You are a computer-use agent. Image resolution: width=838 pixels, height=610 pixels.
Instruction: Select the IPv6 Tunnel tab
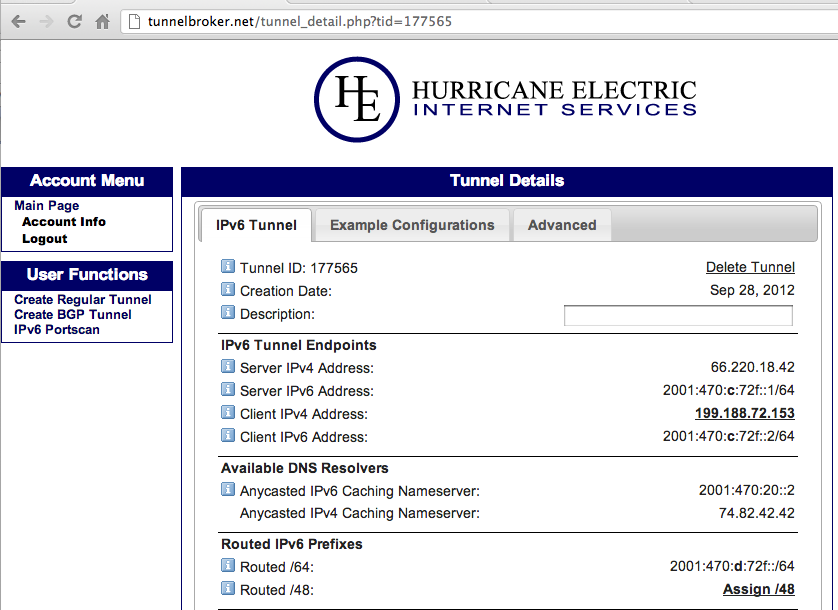pyautogui.click(x=256, y=225)
